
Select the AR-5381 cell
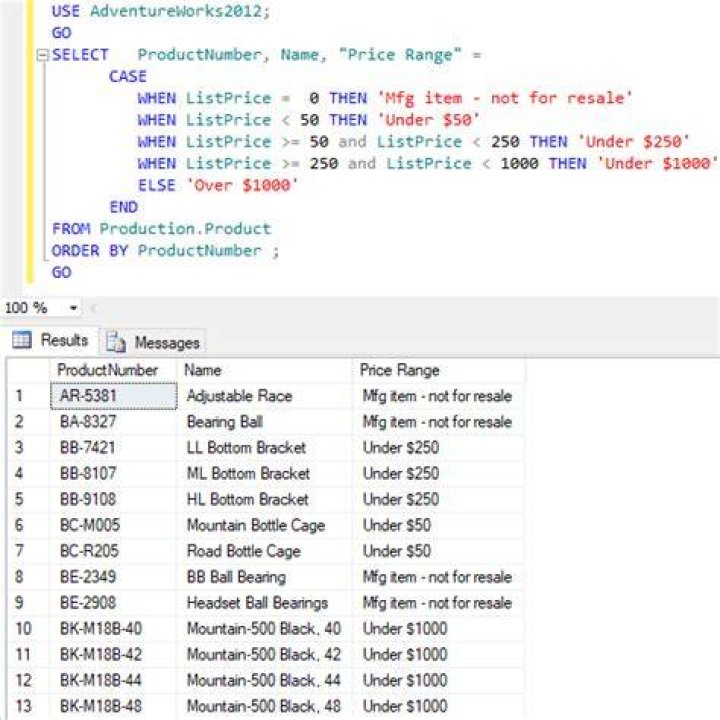click(113, 396)
